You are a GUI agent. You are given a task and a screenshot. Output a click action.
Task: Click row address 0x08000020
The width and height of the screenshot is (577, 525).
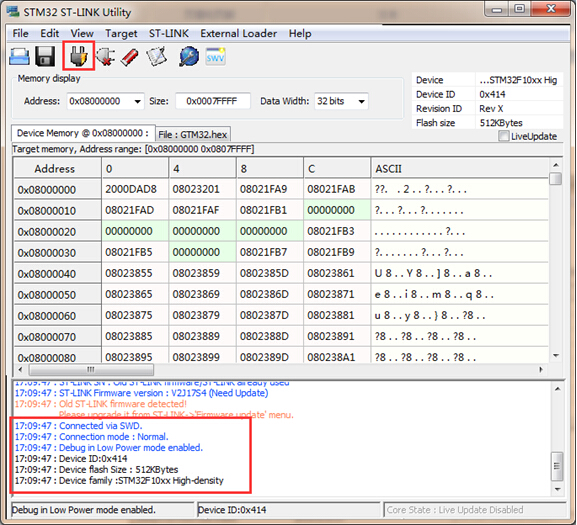[x=57, y=231]
